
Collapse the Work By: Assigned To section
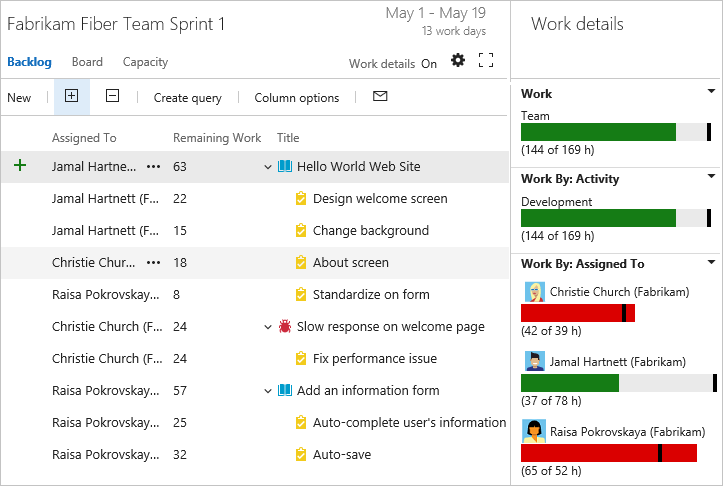point(711,262)
